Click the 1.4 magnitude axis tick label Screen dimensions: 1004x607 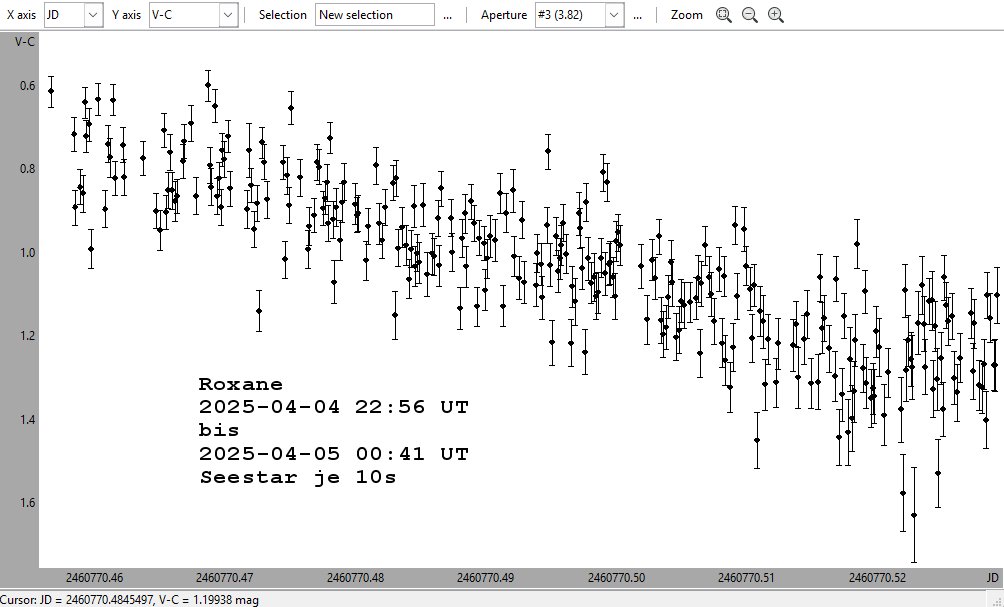pos(28,419)
